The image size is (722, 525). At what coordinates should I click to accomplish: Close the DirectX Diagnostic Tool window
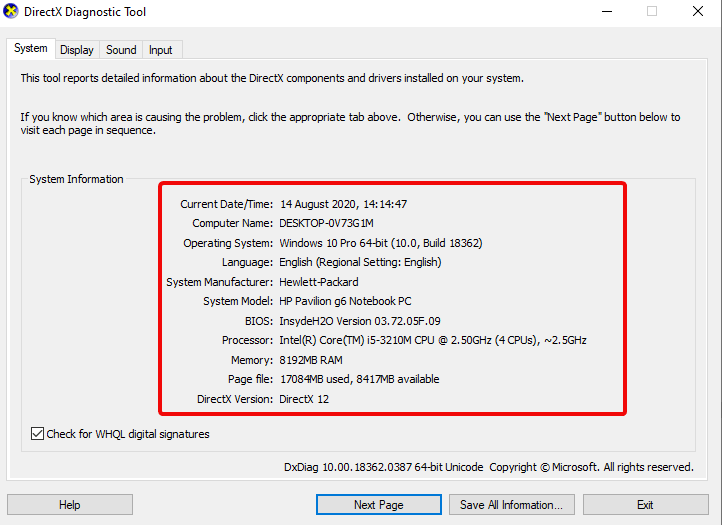pos(698,12)
